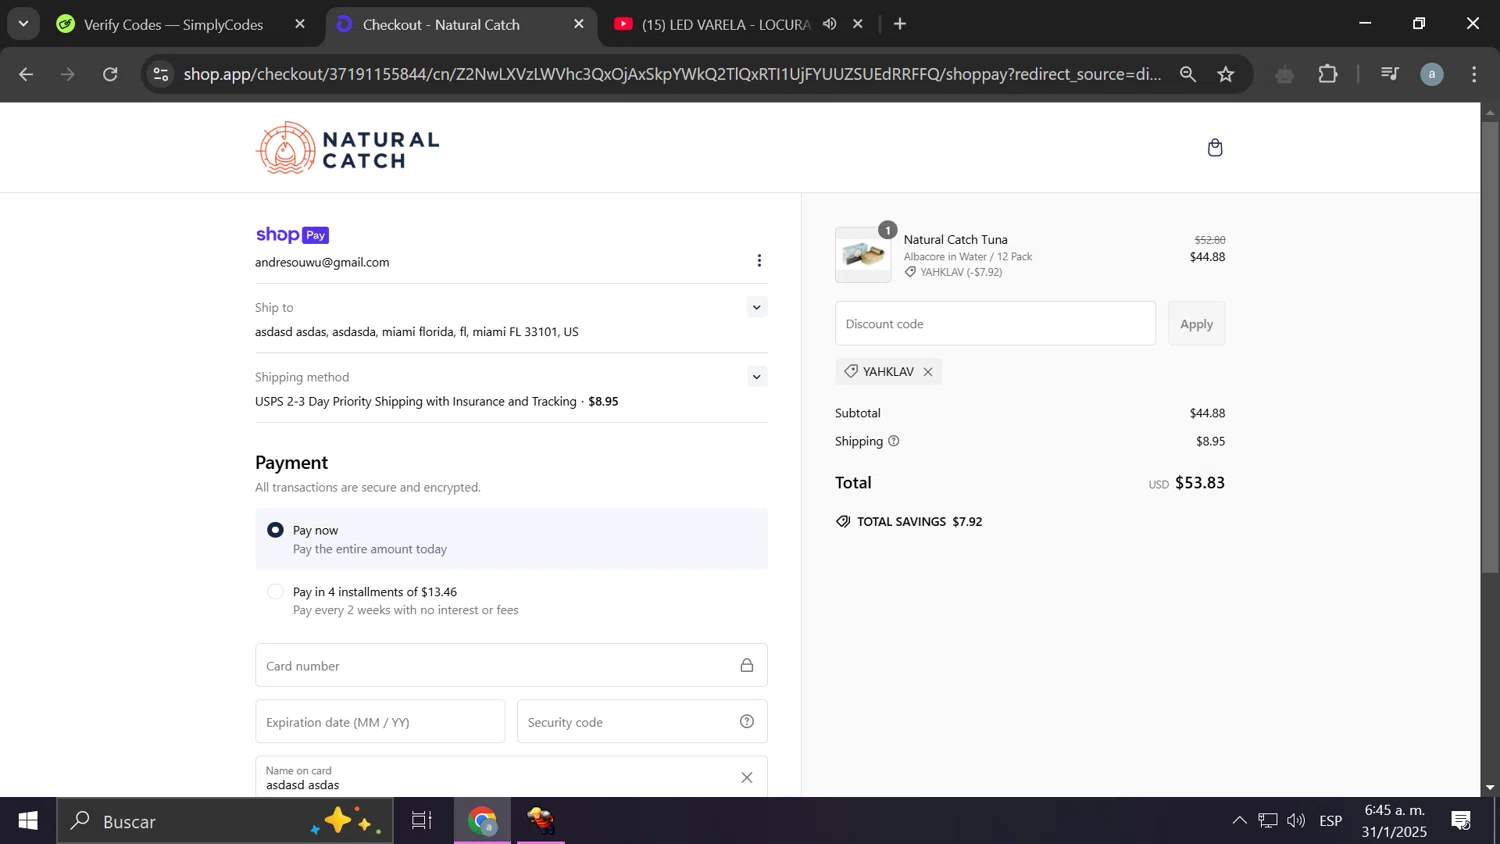This screenshot has width=1500, height=844.
Task: Switch to Verify Codes SimplyCodes tab
Action: [173, 24]
